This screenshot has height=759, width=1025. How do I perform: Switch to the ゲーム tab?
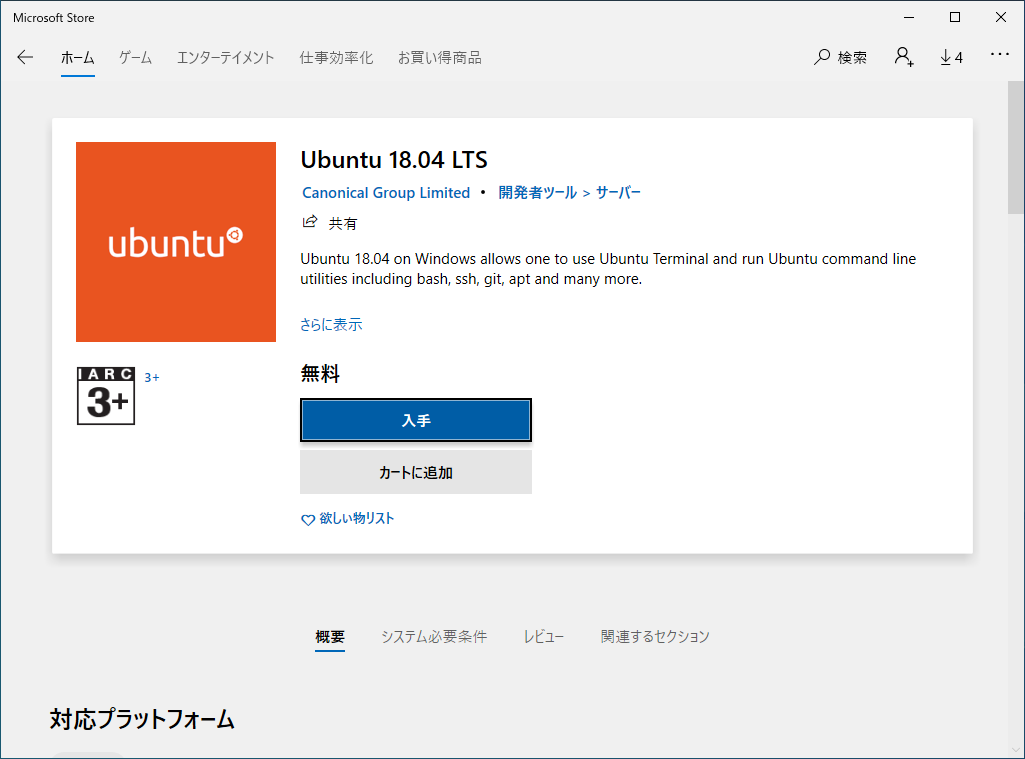(135, 57)
